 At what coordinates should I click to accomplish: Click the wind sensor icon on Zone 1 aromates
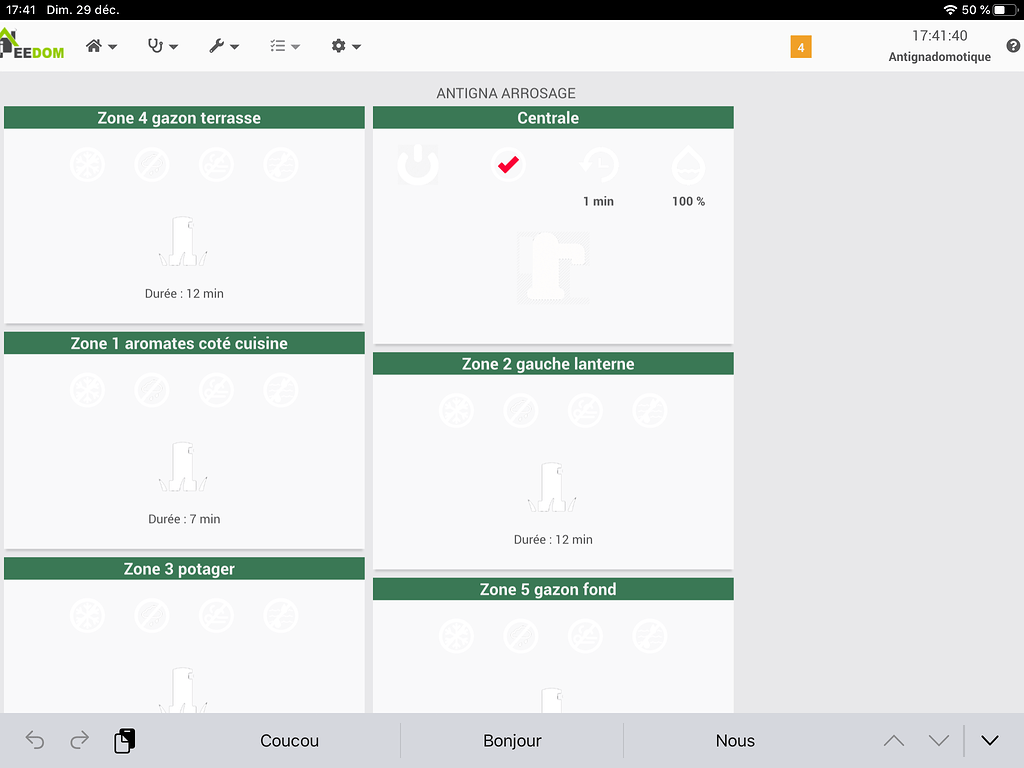click(x=217, y=390)
